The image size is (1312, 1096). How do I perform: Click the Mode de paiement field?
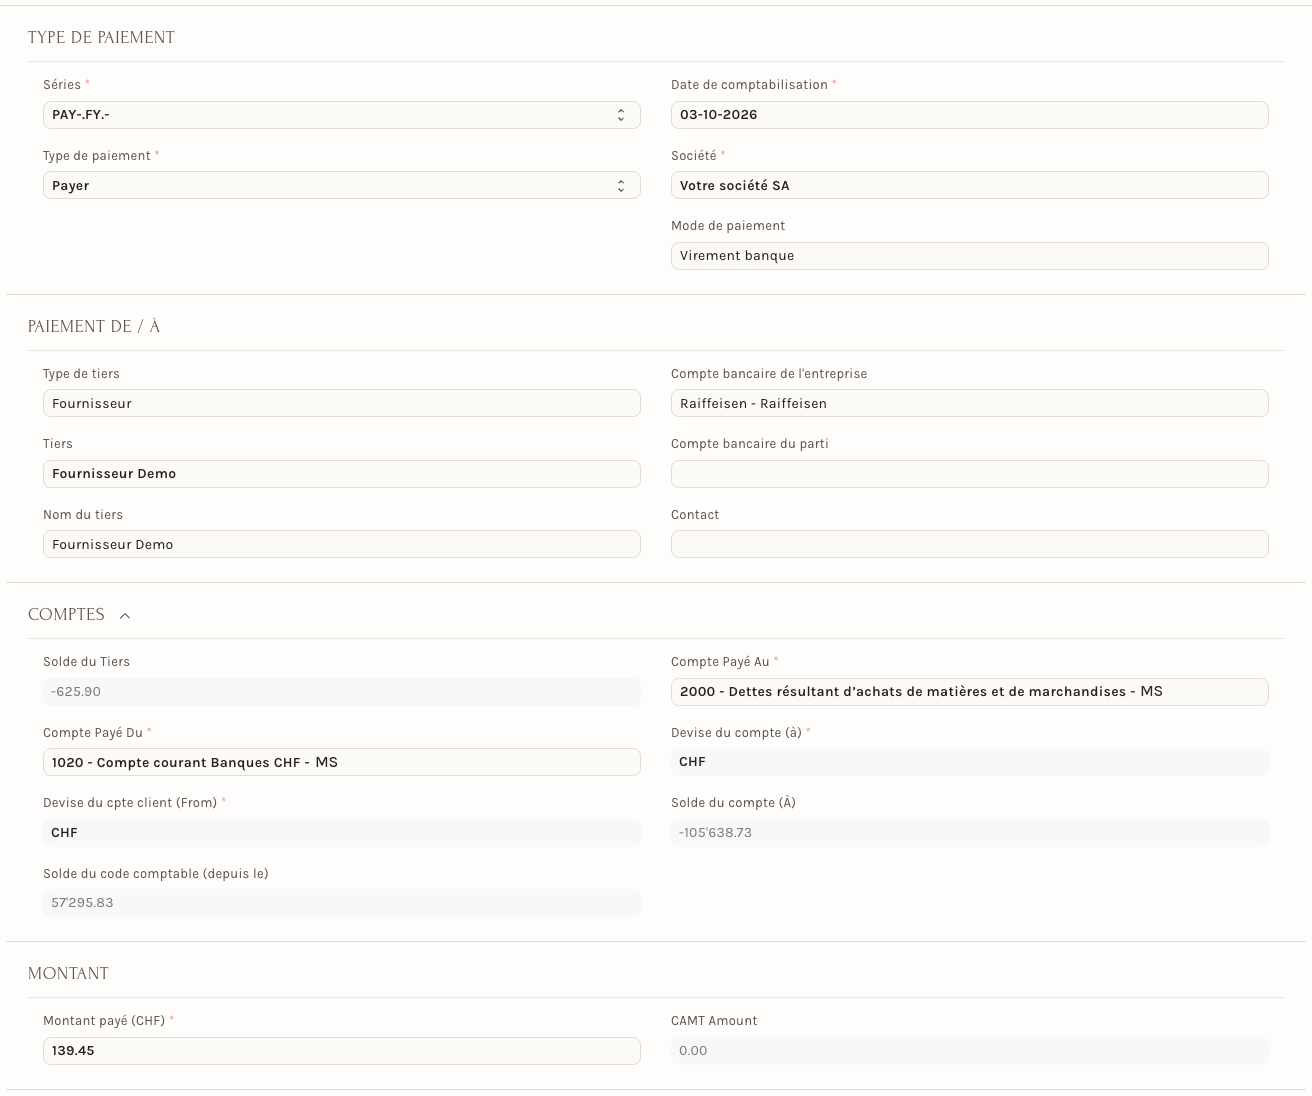[x=969, y=256]
